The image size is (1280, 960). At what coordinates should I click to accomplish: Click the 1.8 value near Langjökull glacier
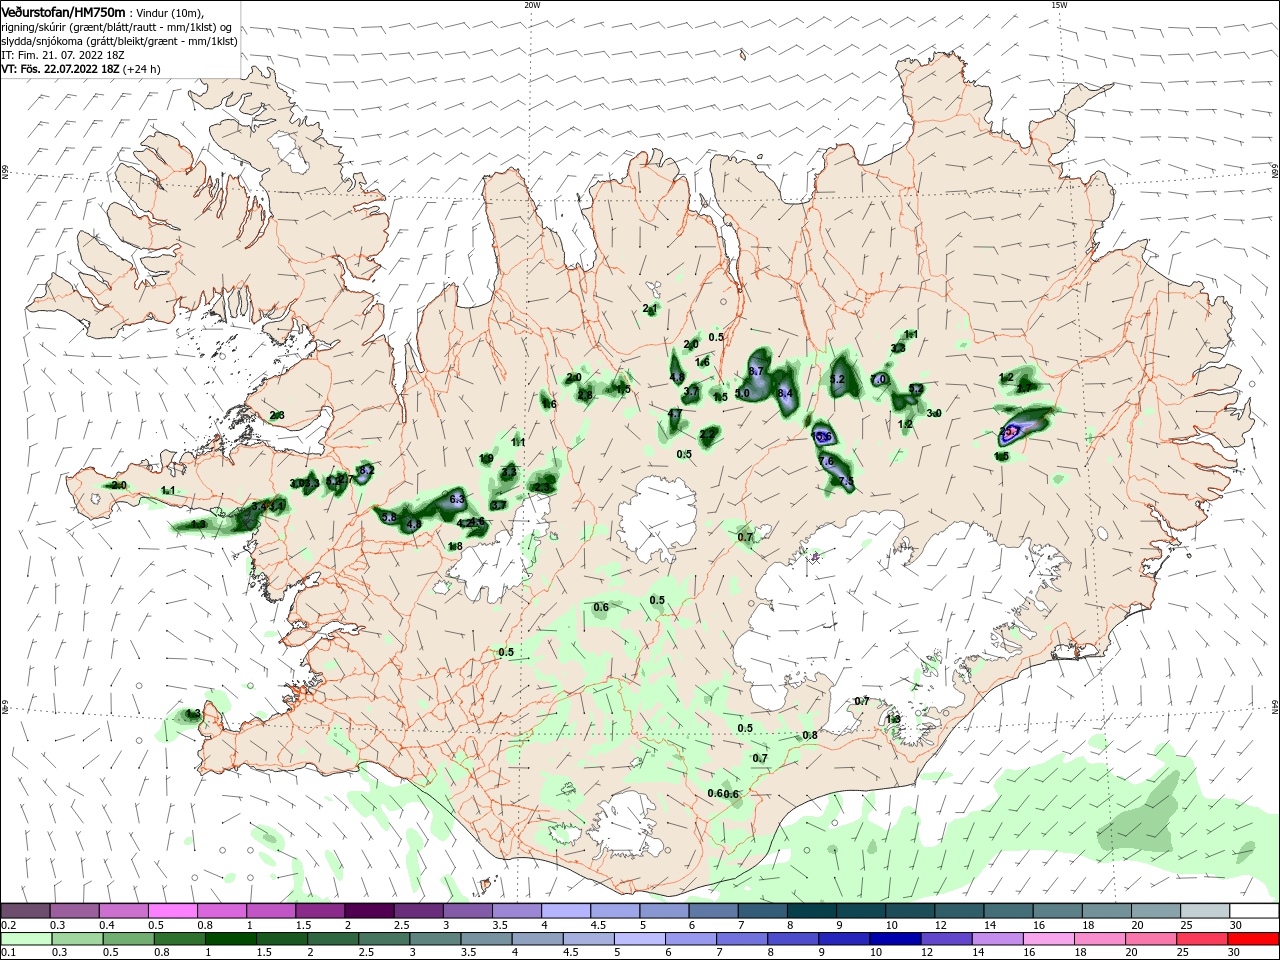pos(455,547)
